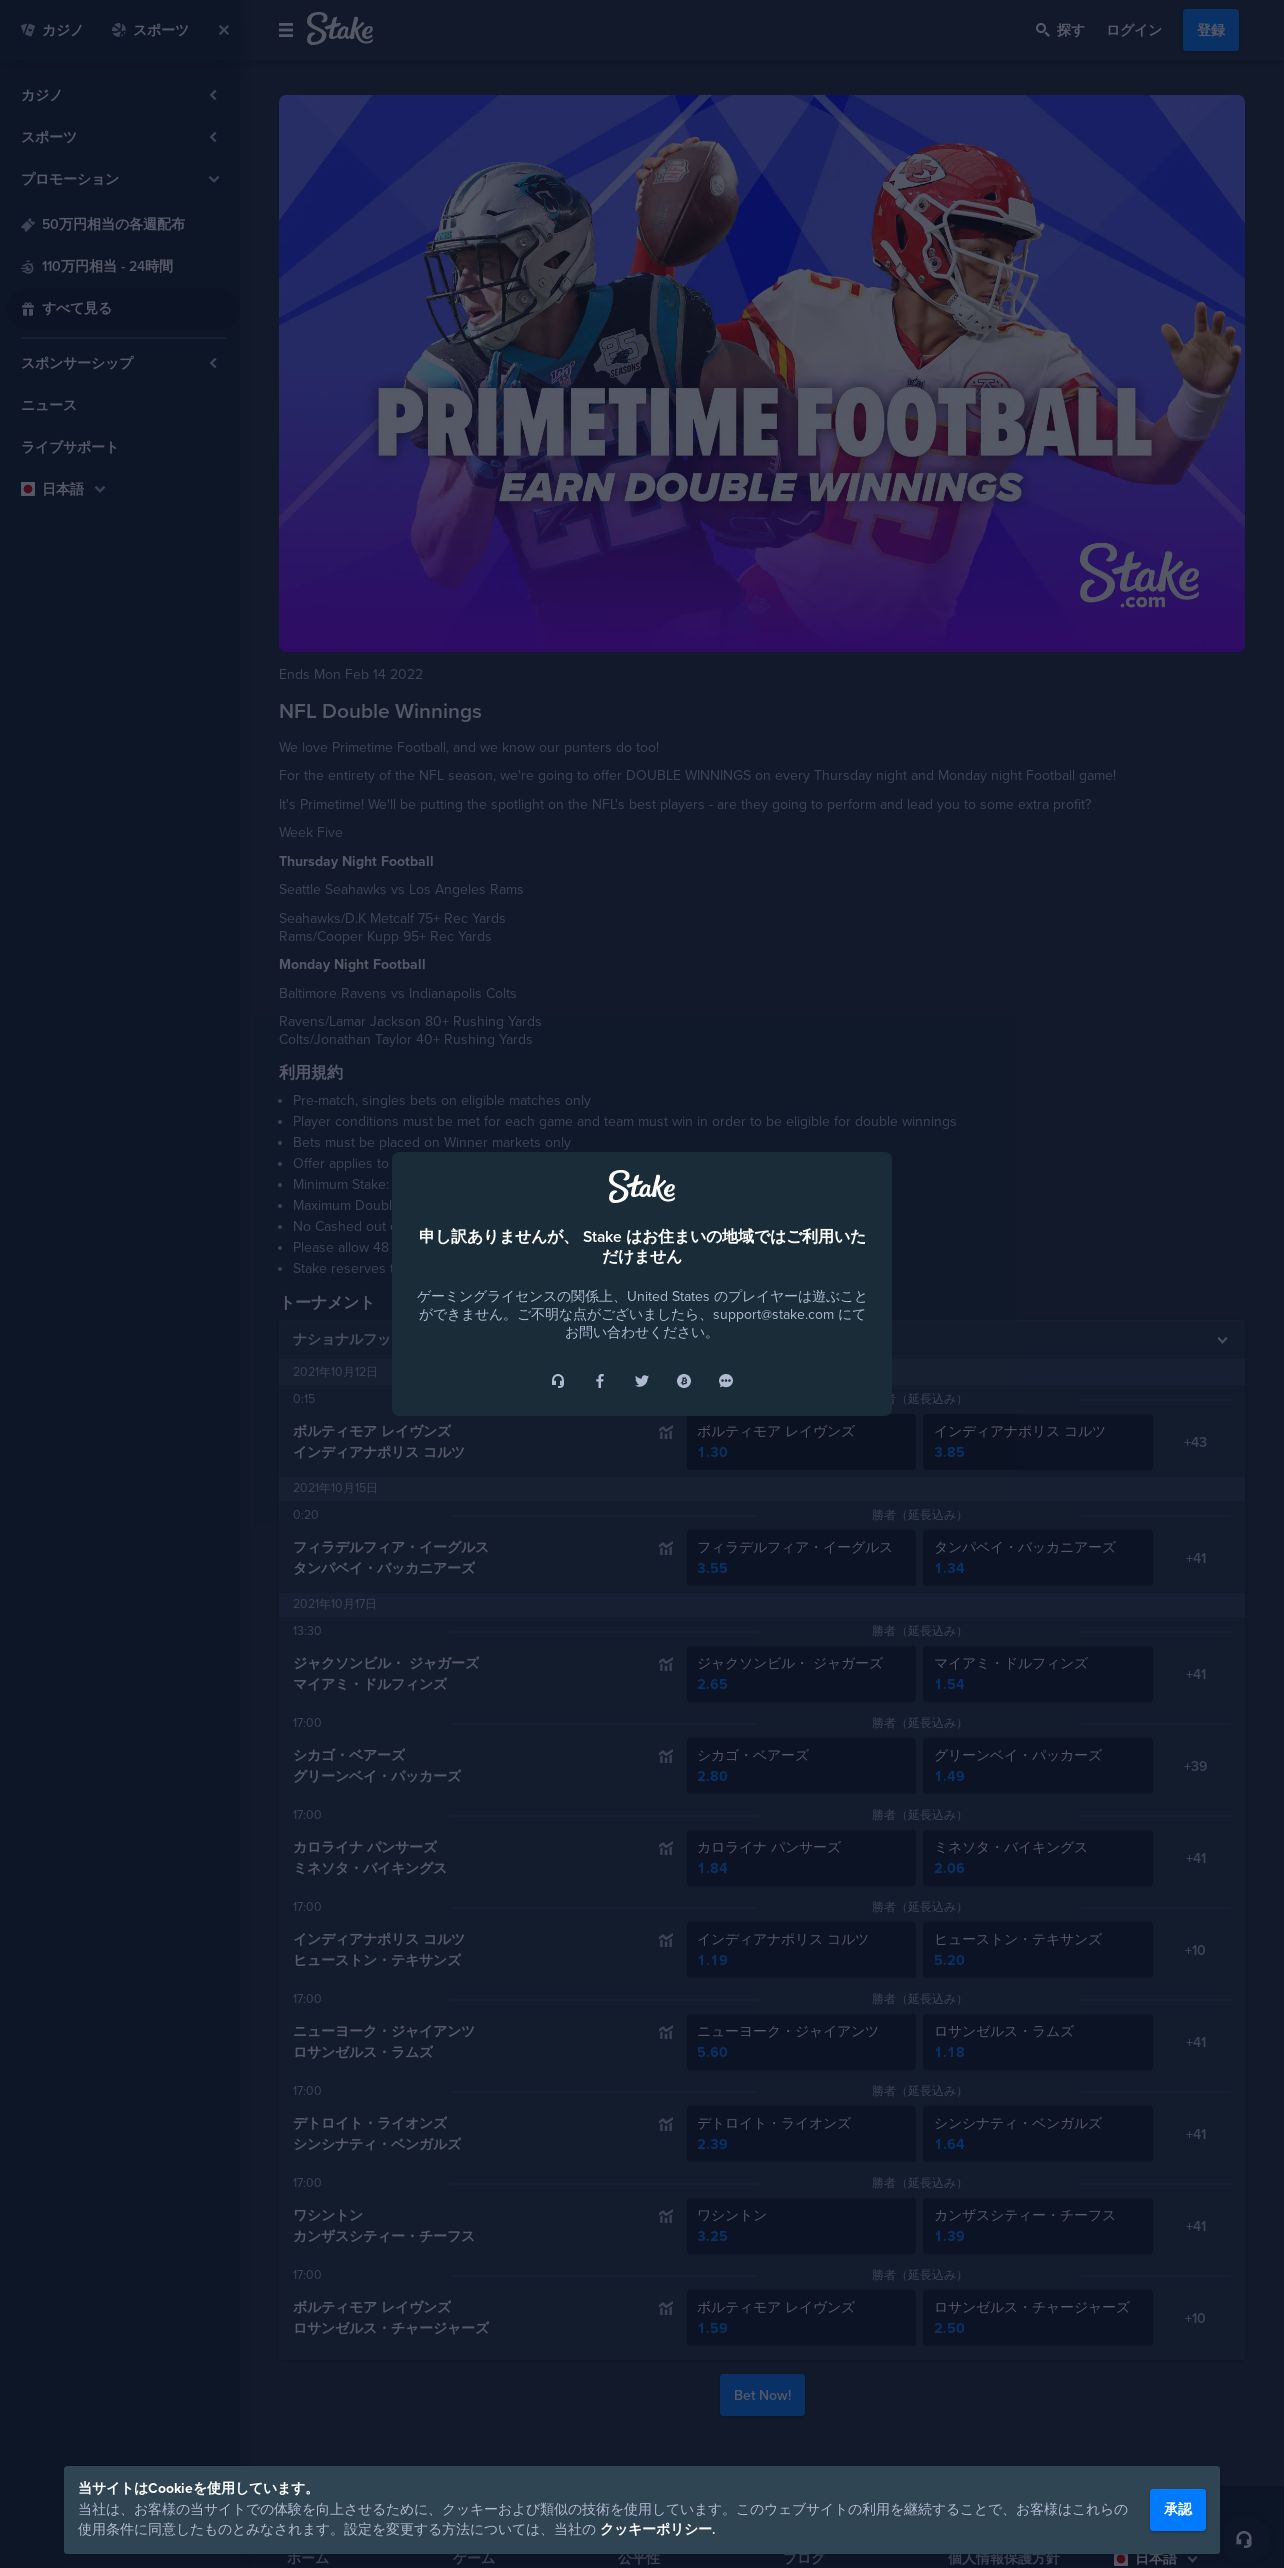
Task: Bet on シンシナティ・ベンガルズ at 1.64
Action: point(1038,2134)
